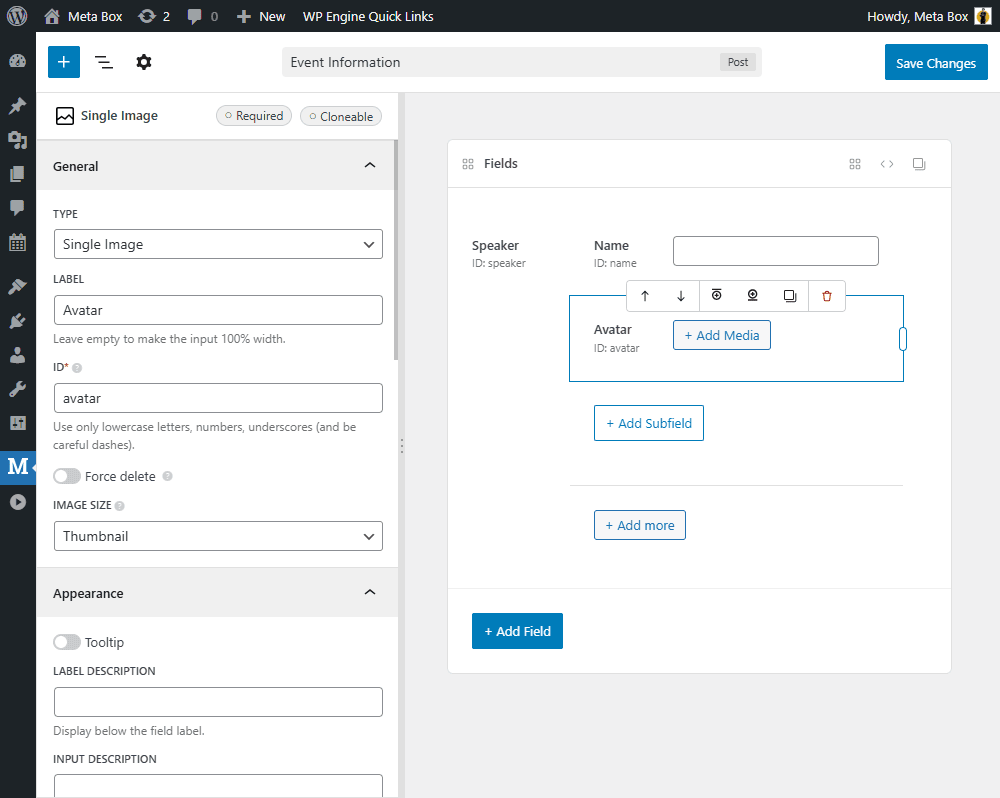Viewport: 1000px width, 798px height.
Task: Open the Type dropdown showing Single Image
Action: pyautogui.click(x=218, y=244)
